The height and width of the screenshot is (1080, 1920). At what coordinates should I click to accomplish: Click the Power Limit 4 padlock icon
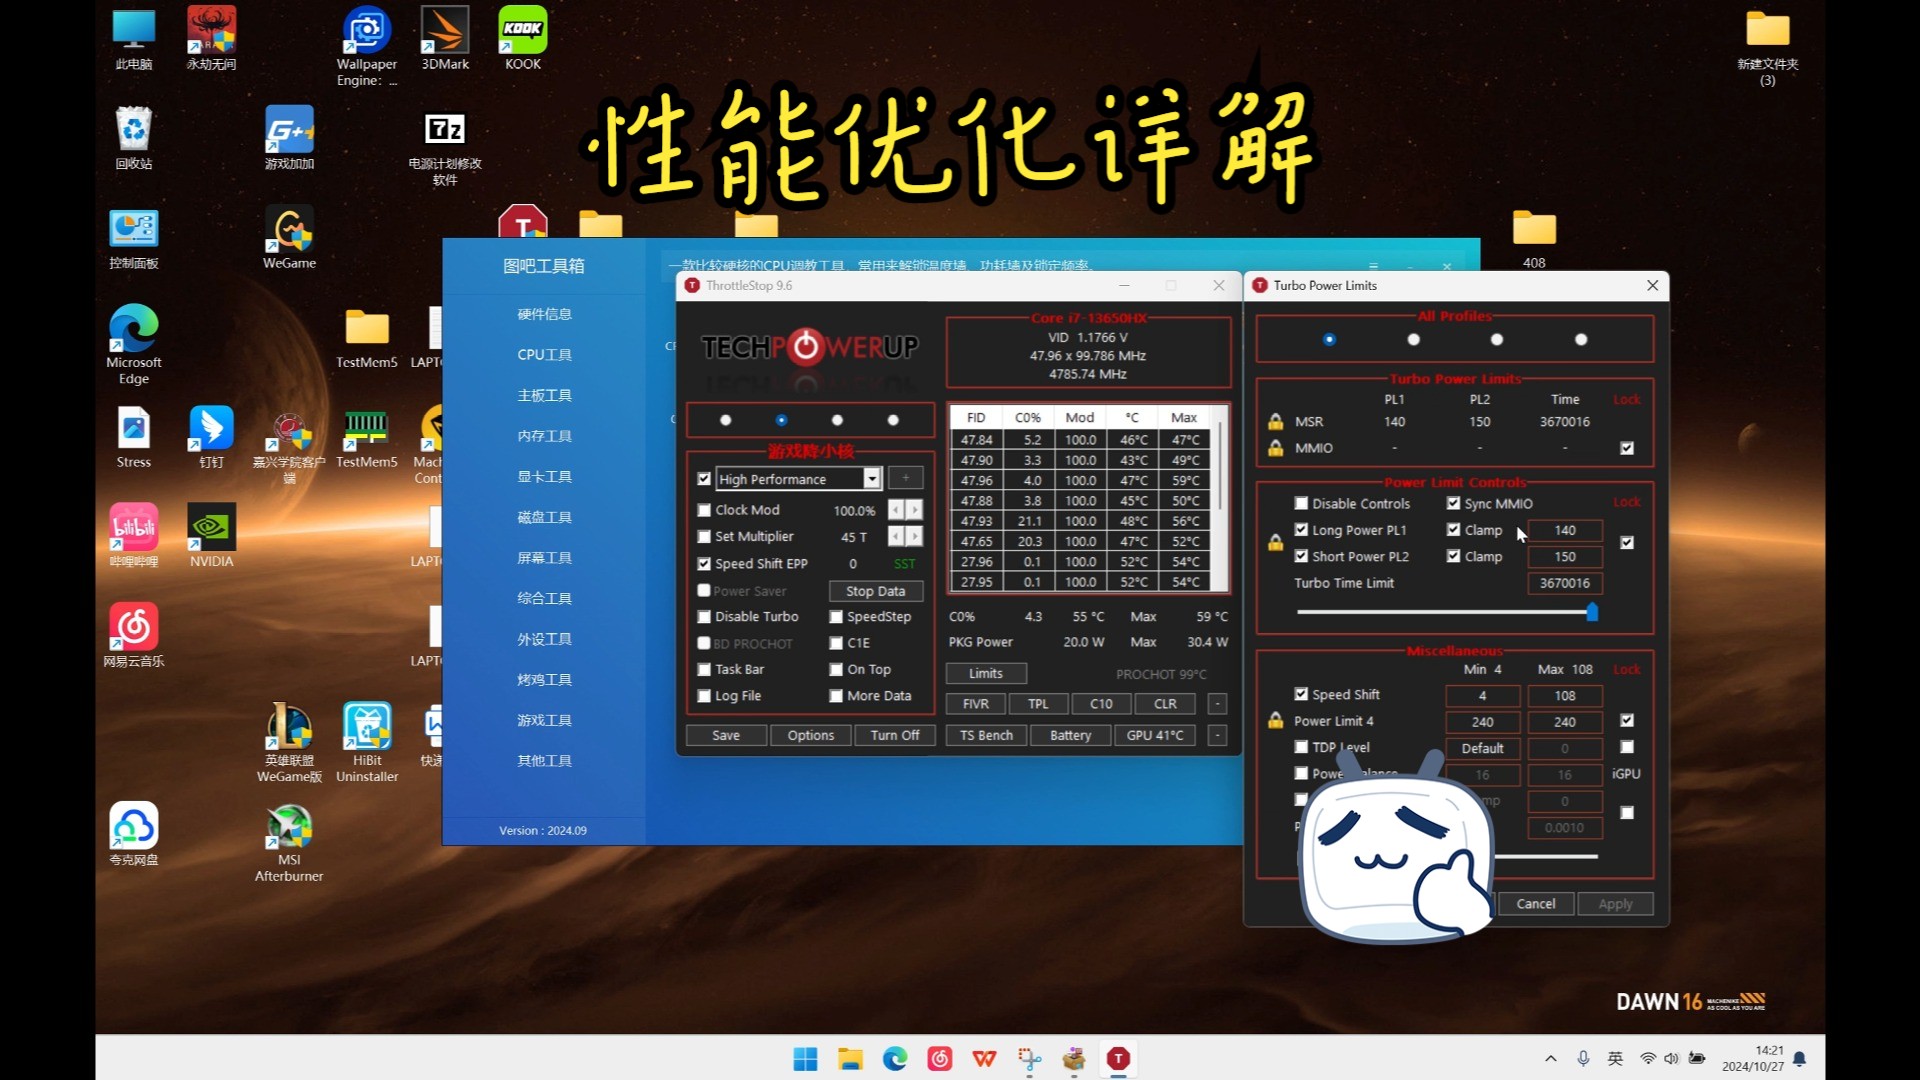(x=1276, y=721)
